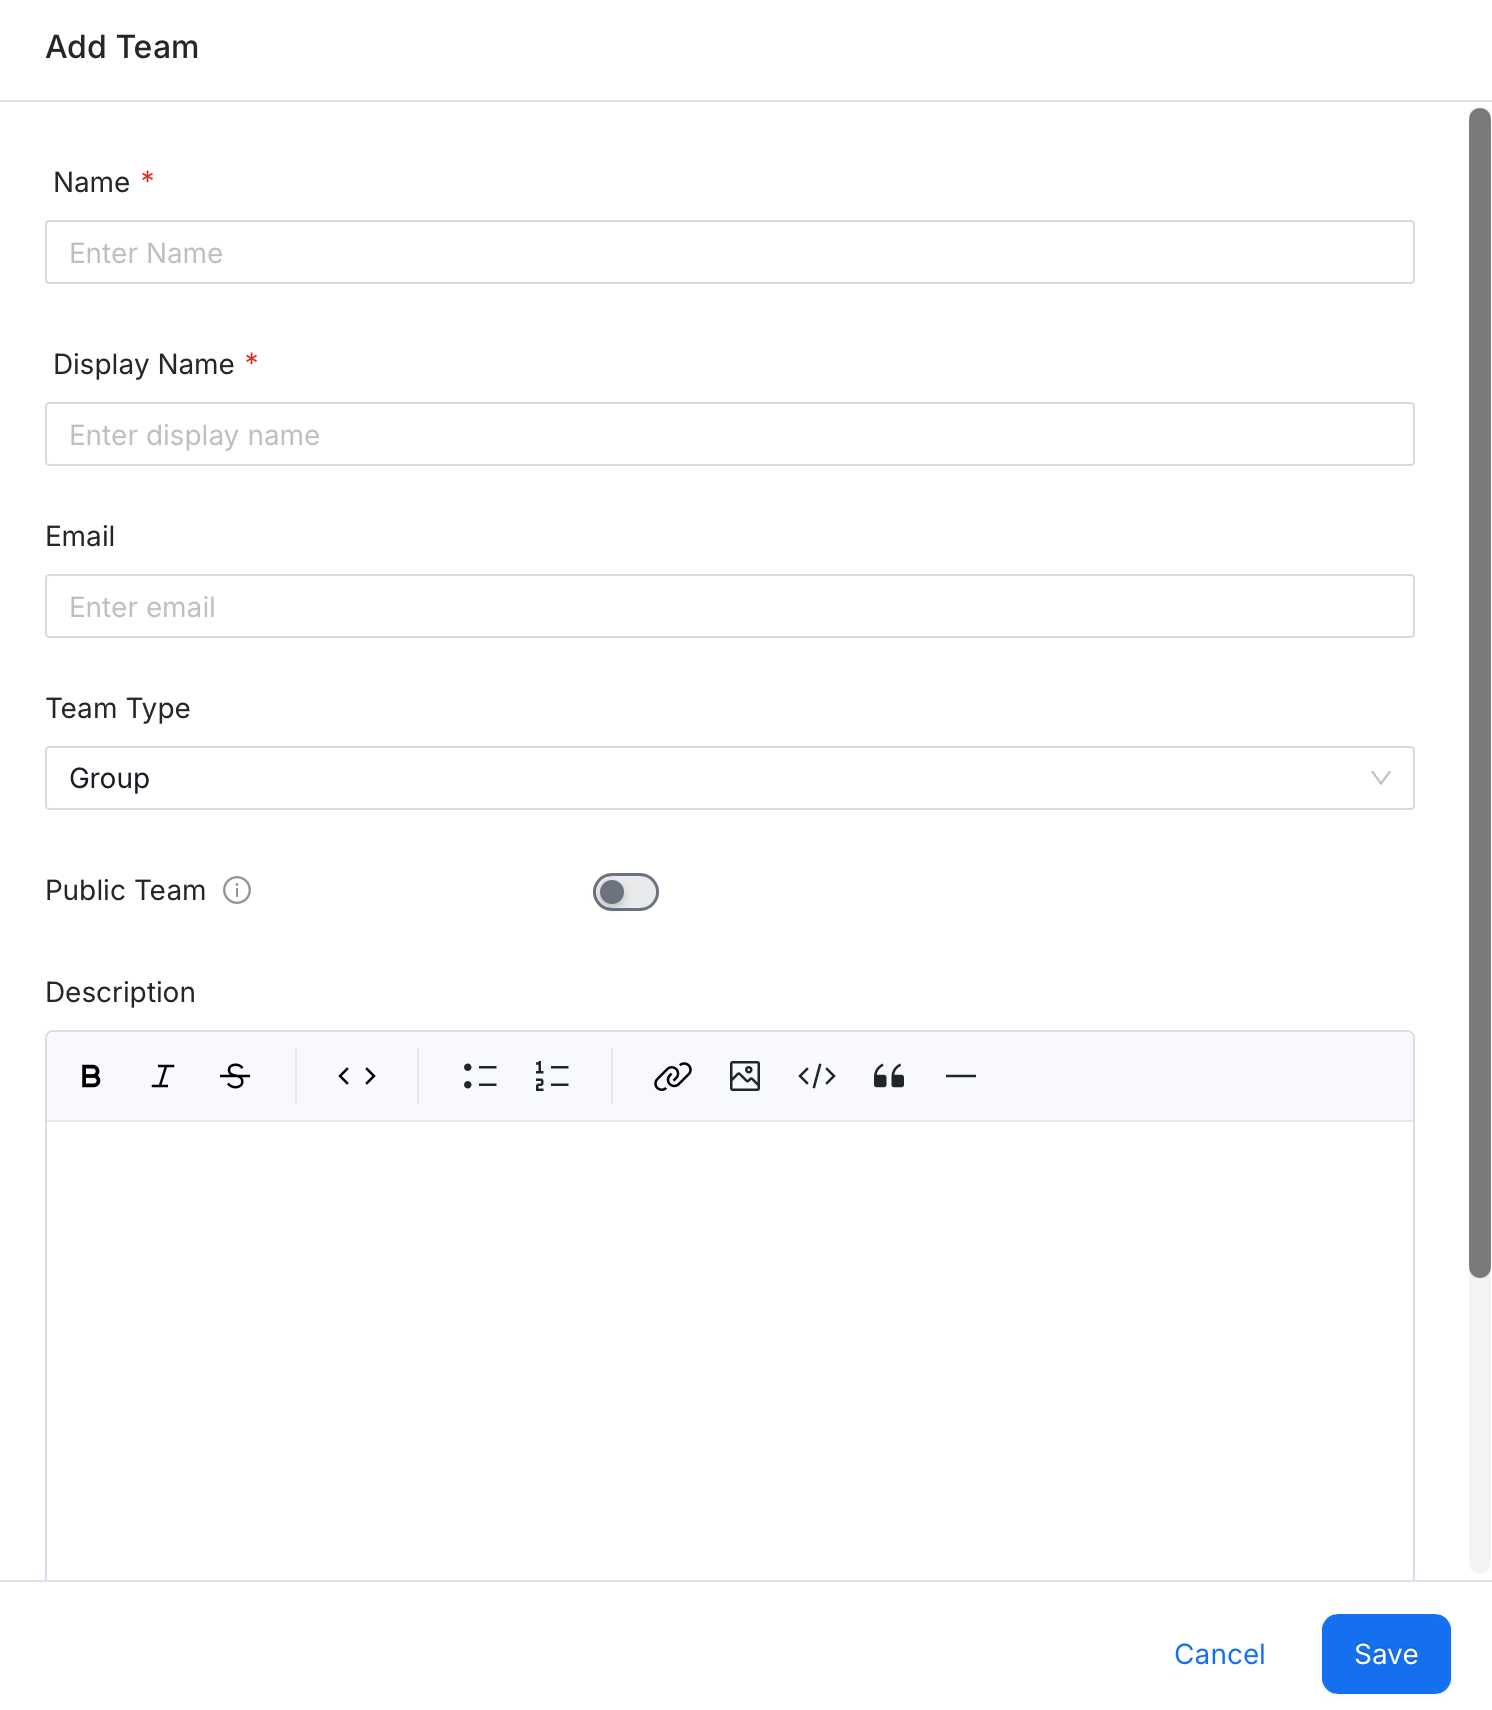Insert numbered list in Description editor
Viewport: 1492px width, 1710px height.
[x=552, y=1076]
